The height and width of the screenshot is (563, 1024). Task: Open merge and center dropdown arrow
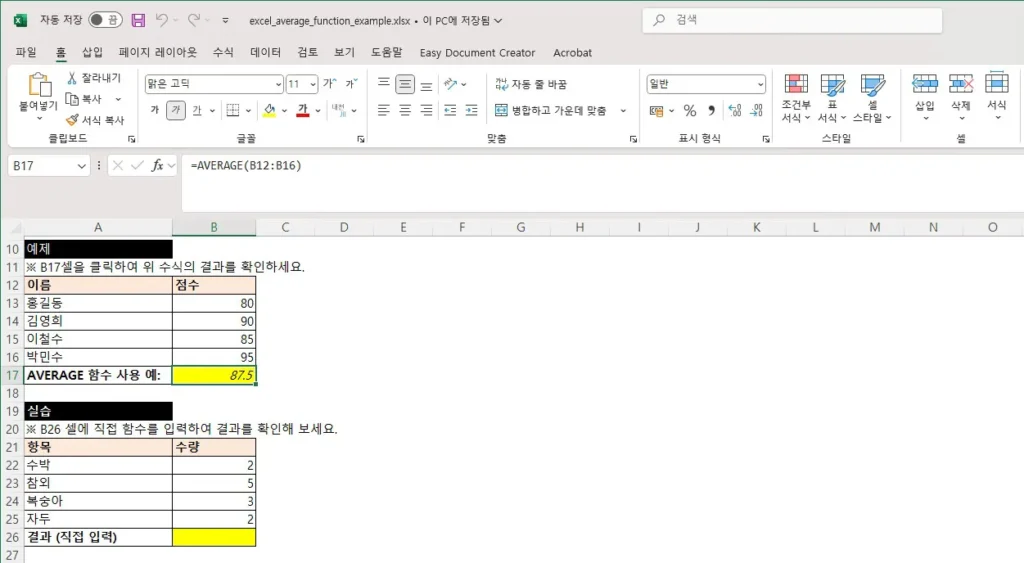[x=623, y=111]
